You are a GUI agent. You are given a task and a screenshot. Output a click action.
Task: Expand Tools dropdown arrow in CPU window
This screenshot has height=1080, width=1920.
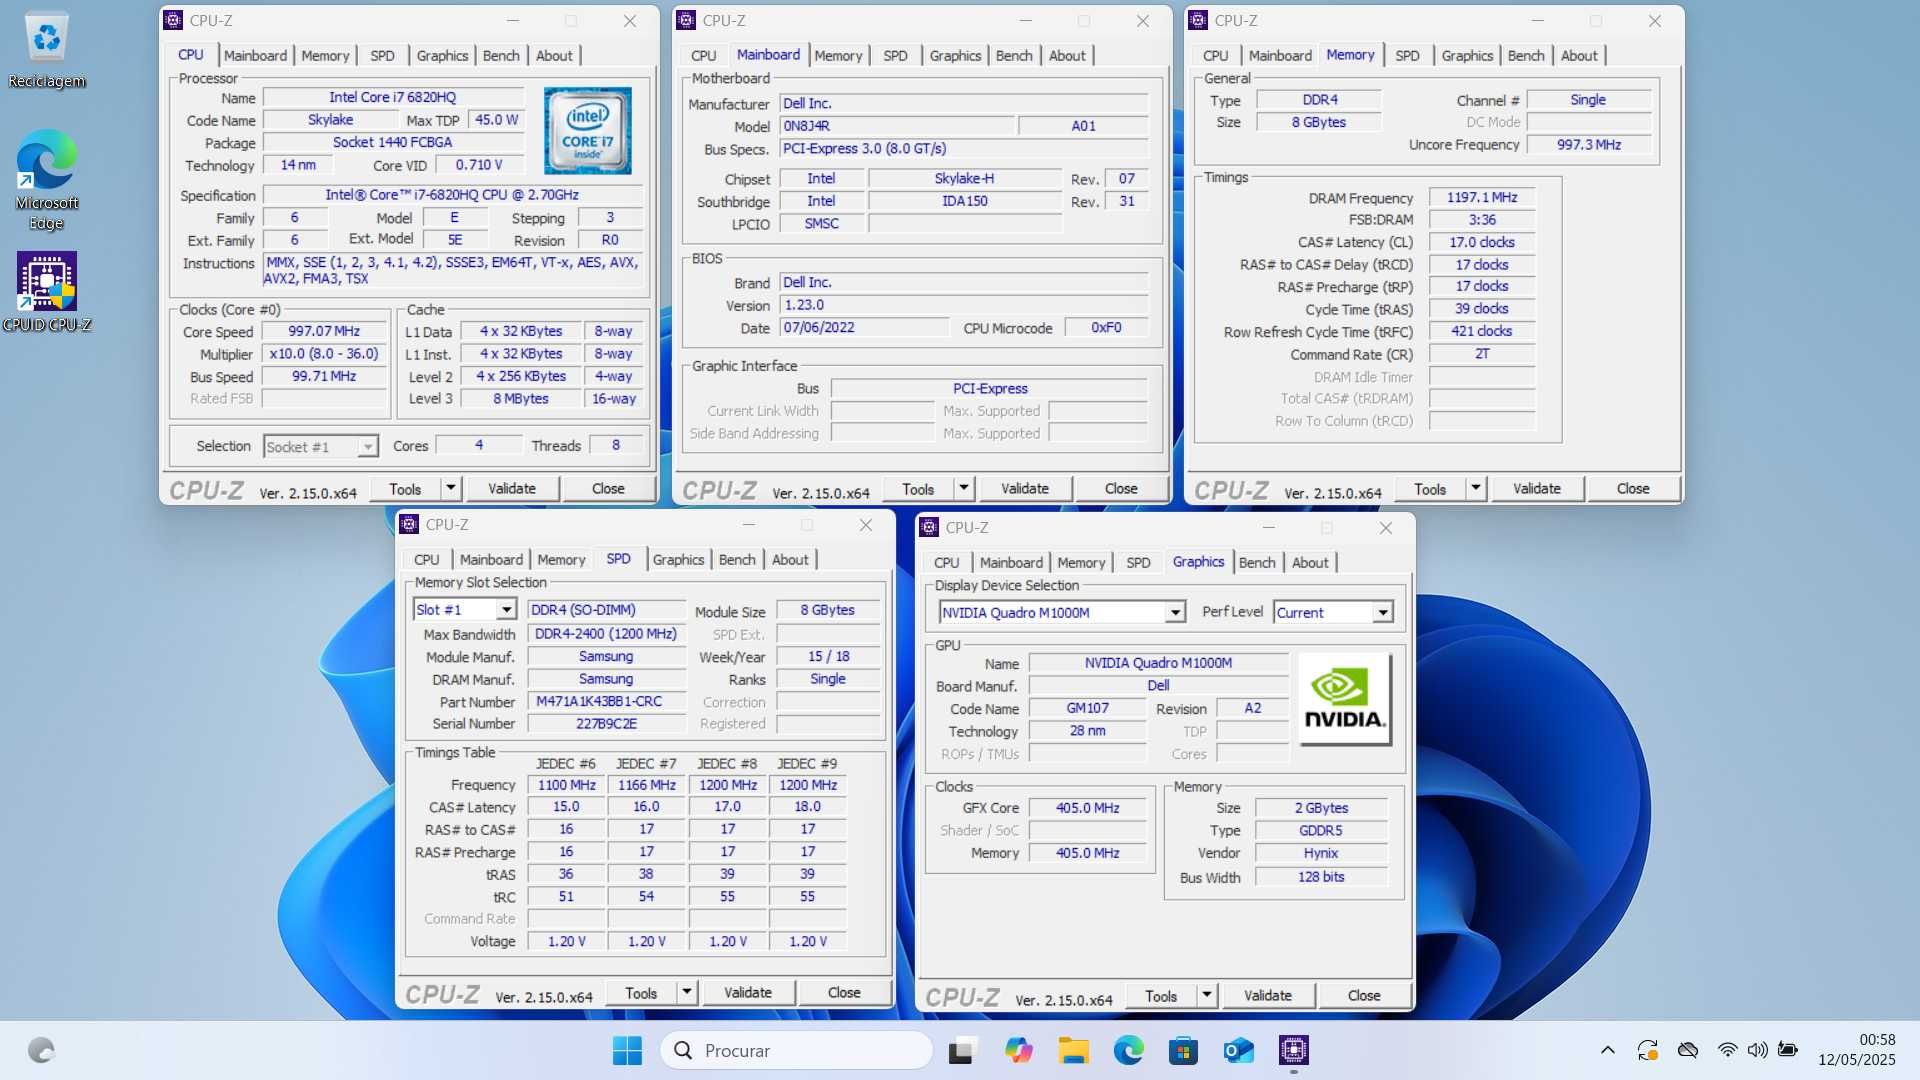tap(451, 488)
